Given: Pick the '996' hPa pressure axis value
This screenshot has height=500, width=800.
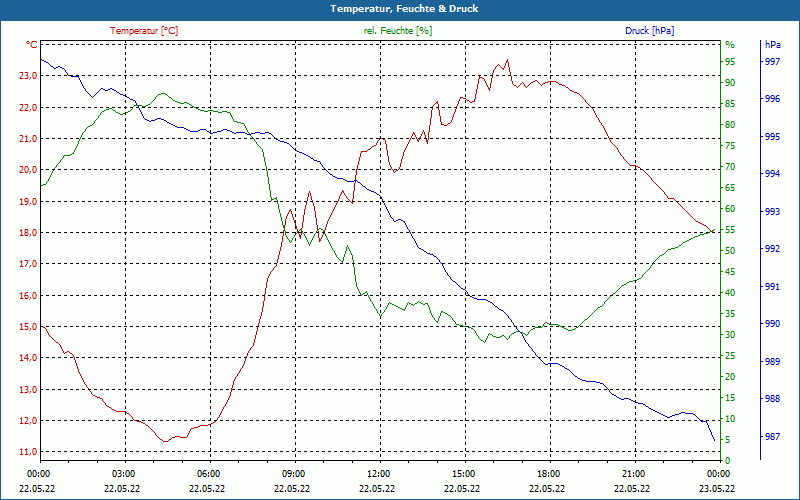Looking at the screenshot, I should click(773, 98).
